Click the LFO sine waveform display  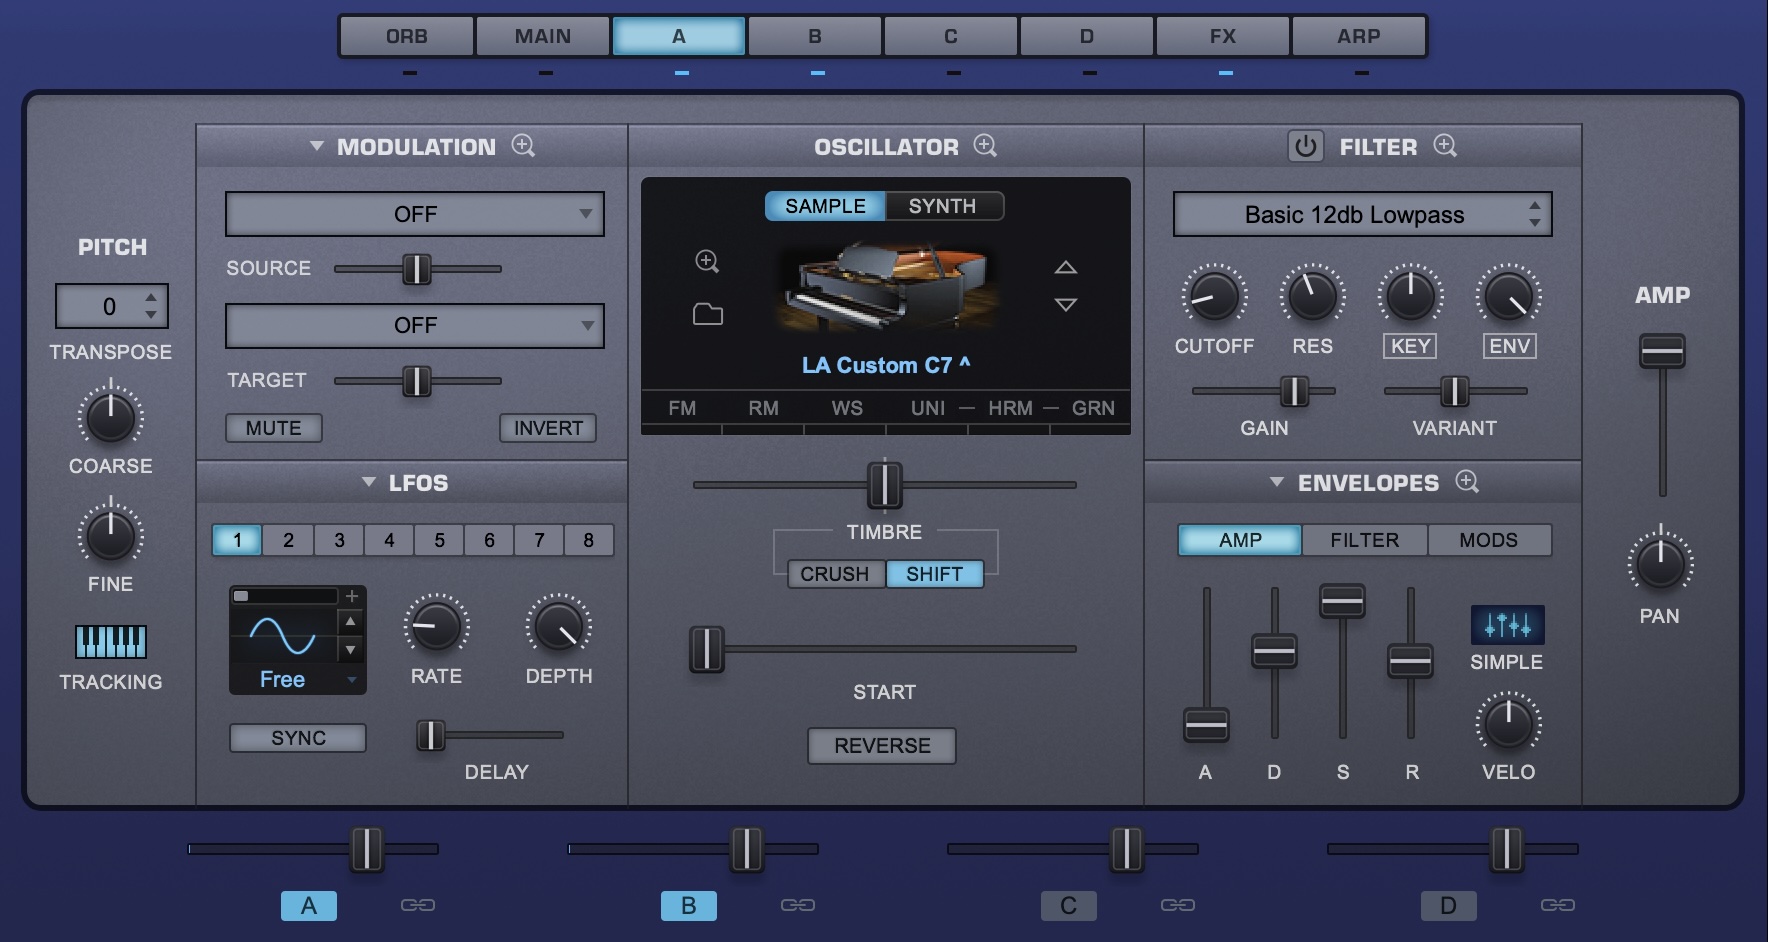click(283, 635)
